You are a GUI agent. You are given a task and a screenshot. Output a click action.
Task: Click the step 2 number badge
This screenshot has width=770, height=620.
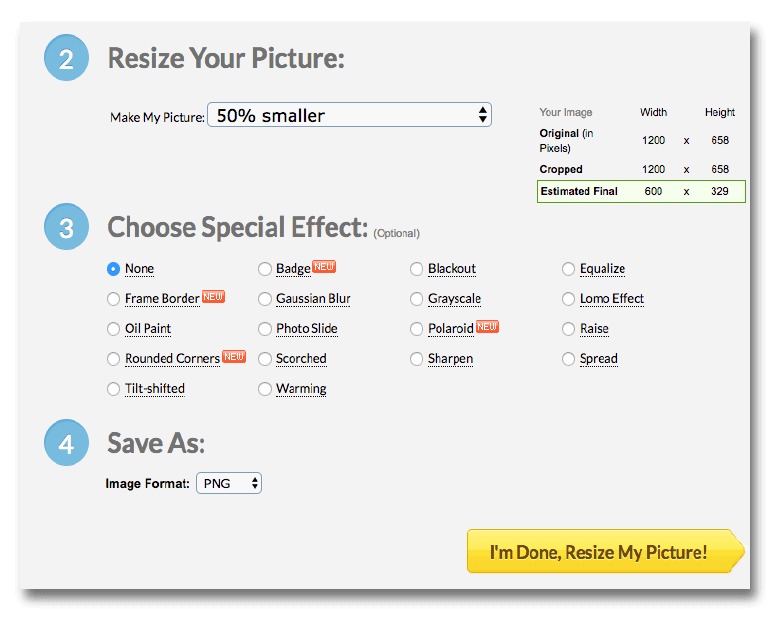(66, 59)
